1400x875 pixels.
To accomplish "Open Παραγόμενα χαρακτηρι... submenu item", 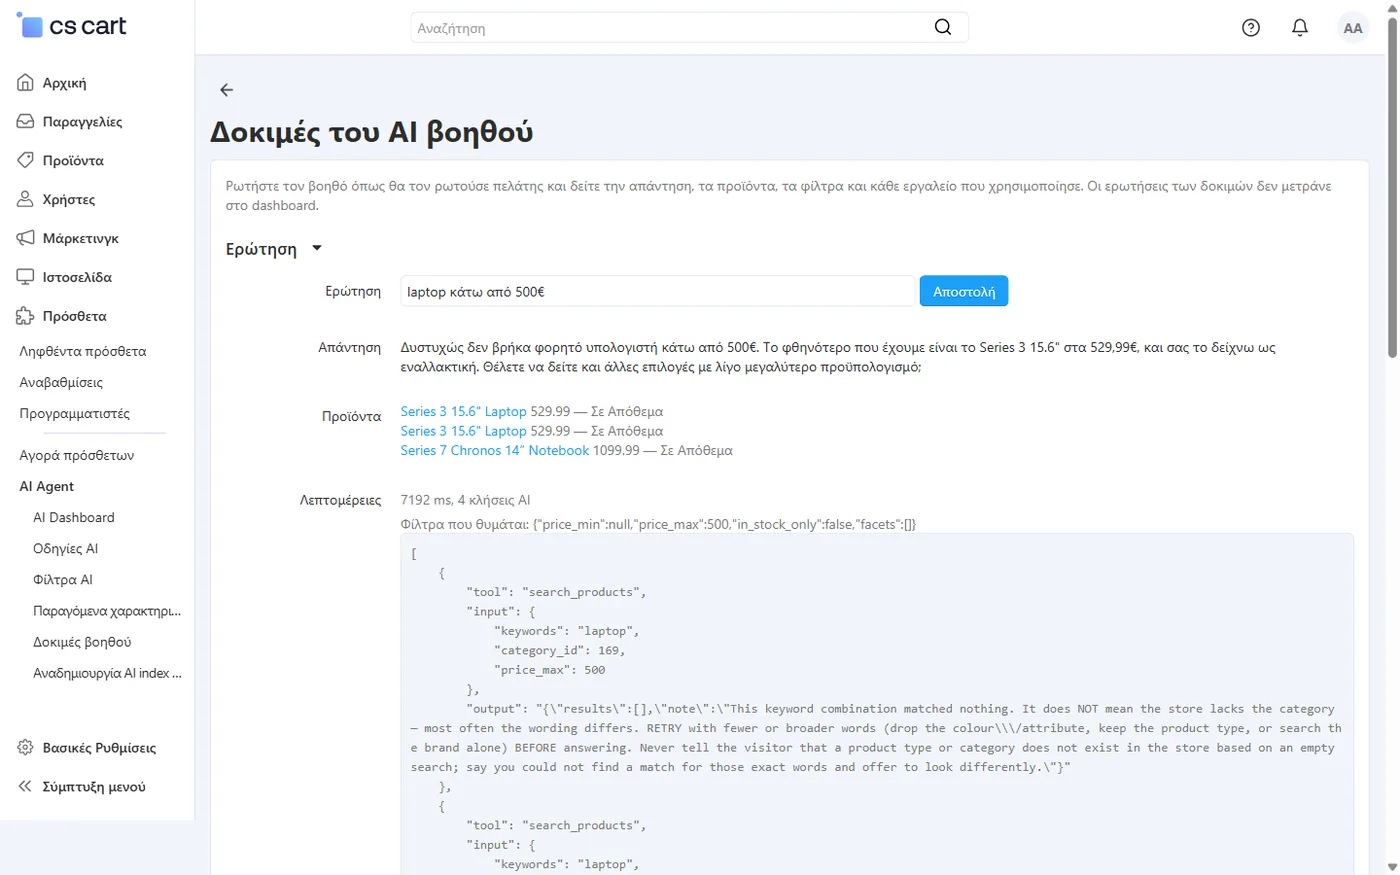I will coord(107,610).
